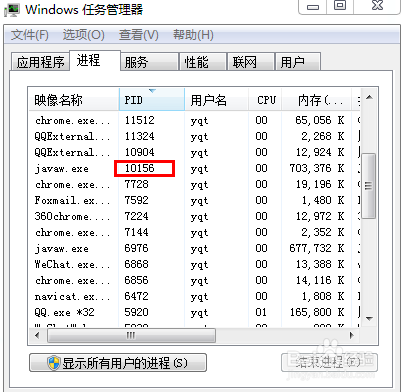Click PID value 6472
This screenshot has width=404, height=392.
coord(136,296)
